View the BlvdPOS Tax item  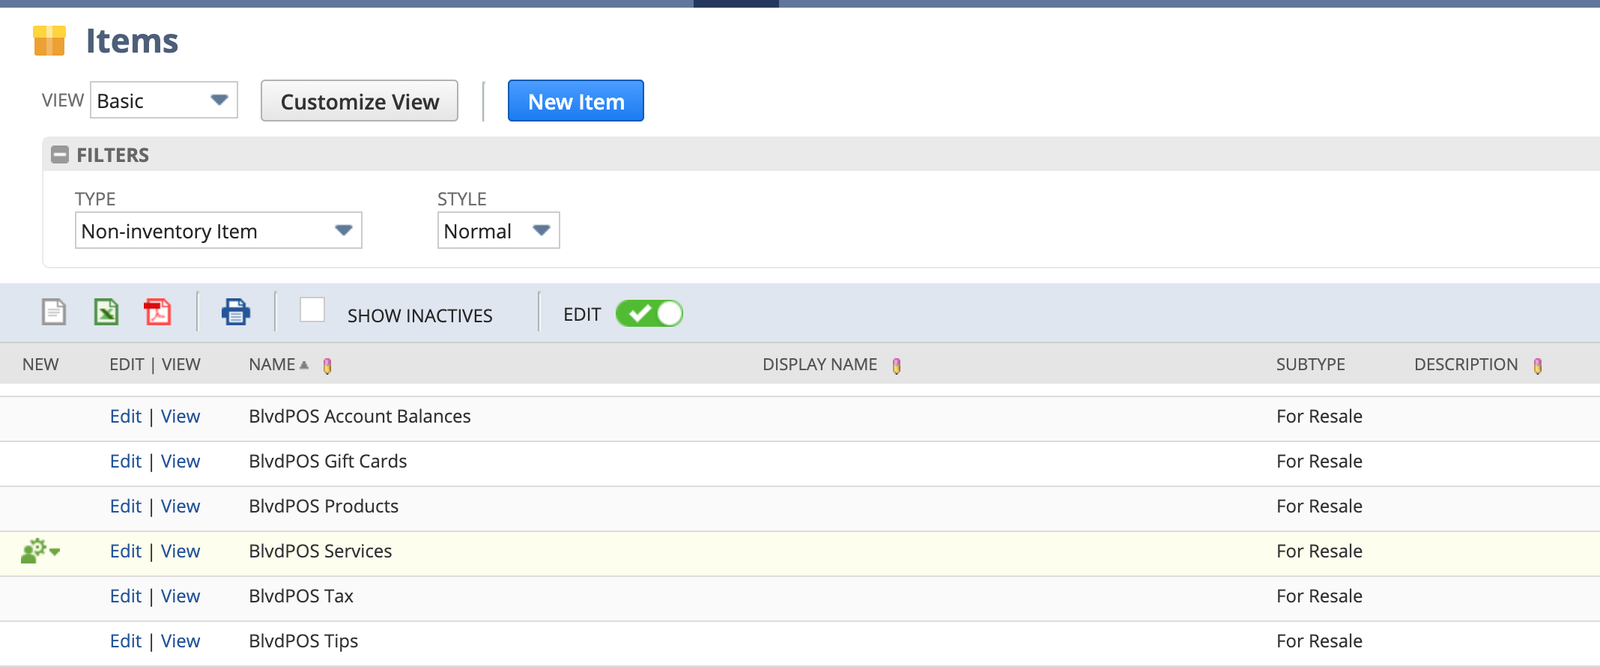tap(181, 597)
